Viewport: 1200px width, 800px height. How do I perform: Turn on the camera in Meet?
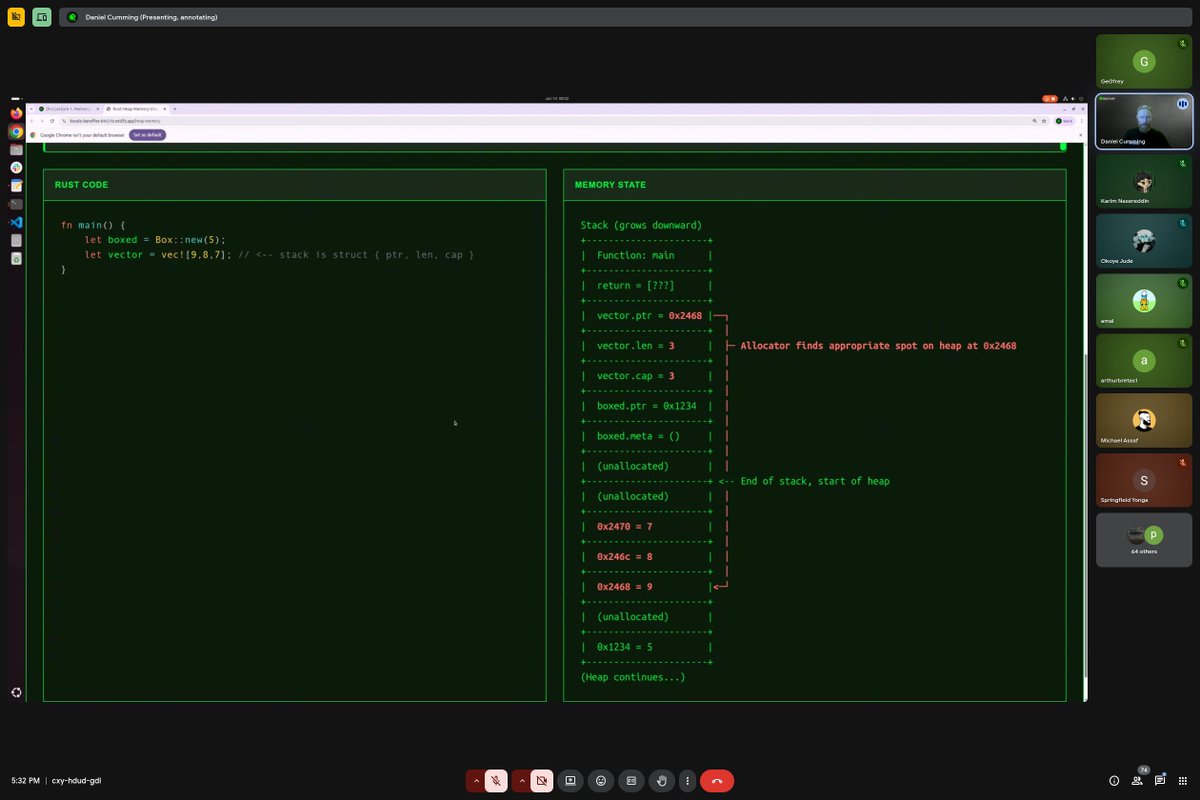point(542,780)
